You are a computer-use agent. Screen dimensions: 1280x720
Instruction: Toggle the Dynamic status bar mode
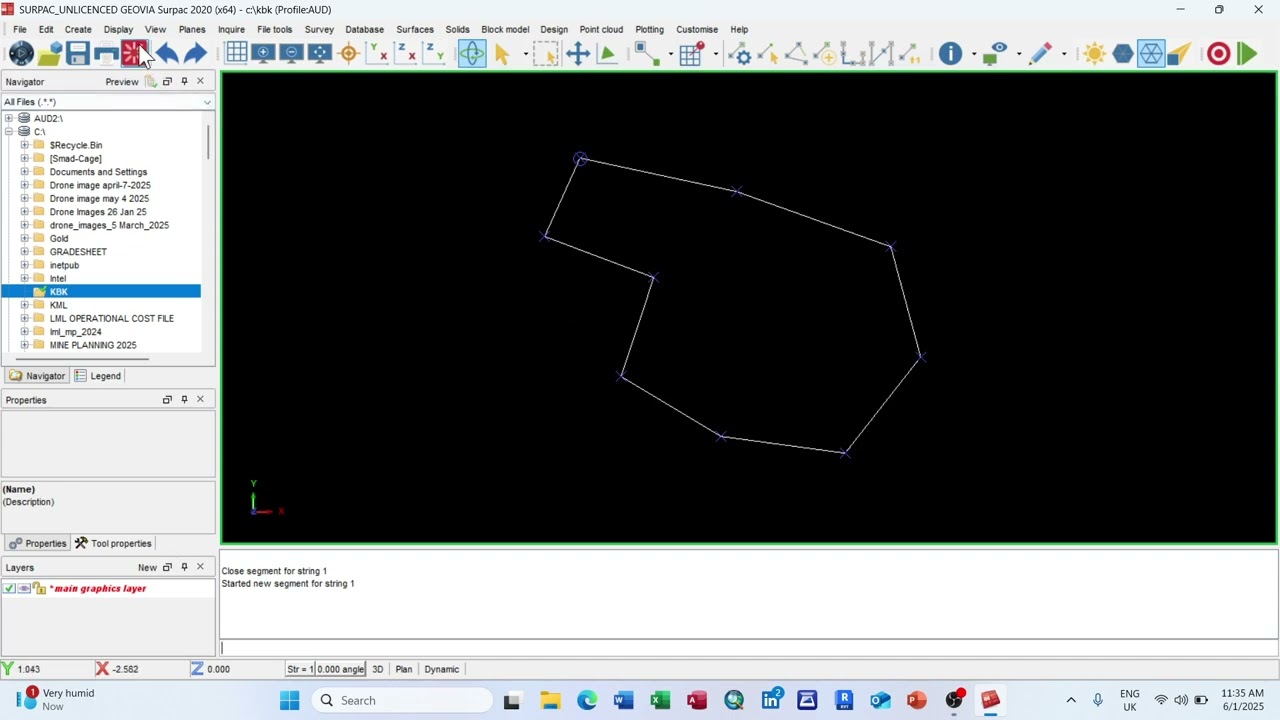441,669
